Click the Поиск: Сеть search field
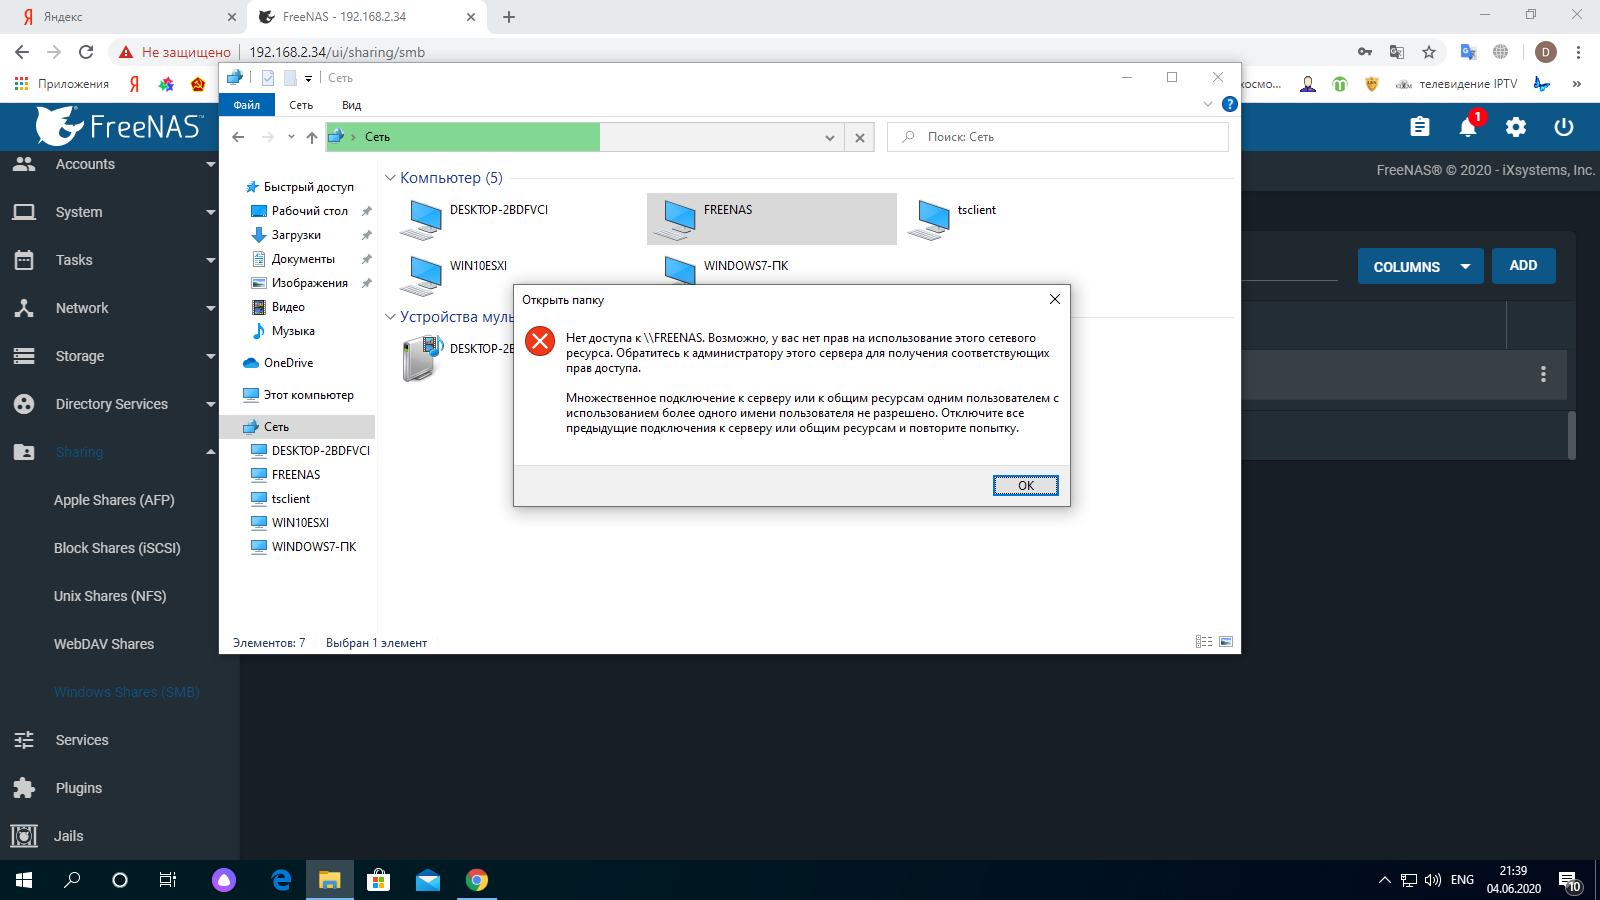1600x900 pixels. point(1058,137)
